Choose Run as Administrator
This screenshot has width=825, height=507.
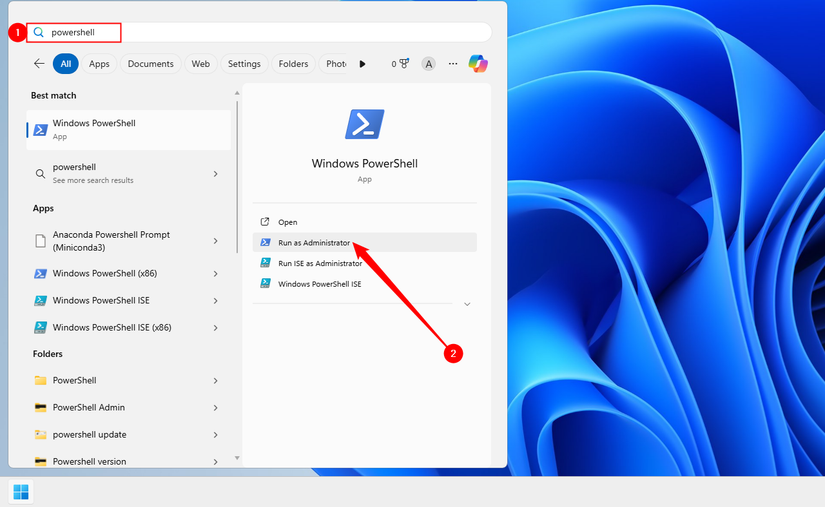tap(365, 242)
